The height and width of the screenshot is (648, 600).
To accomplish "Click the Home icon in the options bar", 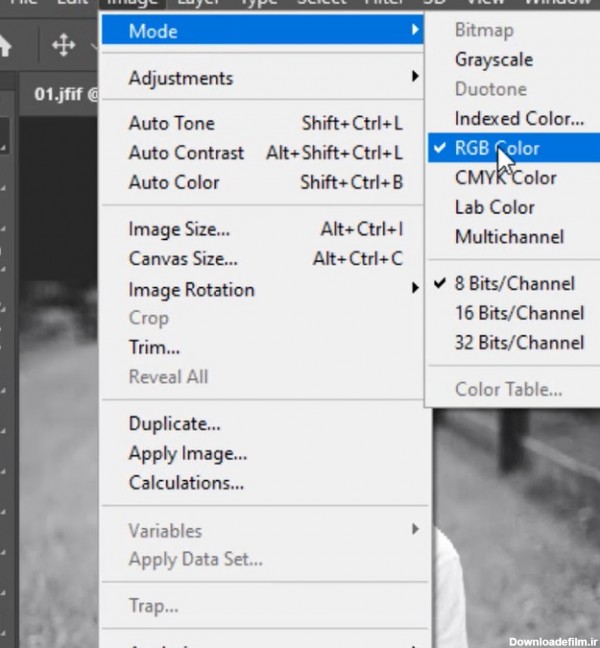I will [5, 45].
